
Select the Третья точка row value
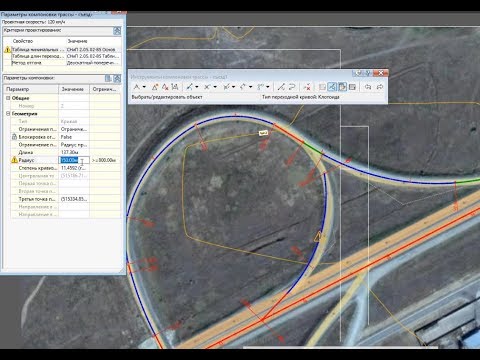click(x=74, y=199)
